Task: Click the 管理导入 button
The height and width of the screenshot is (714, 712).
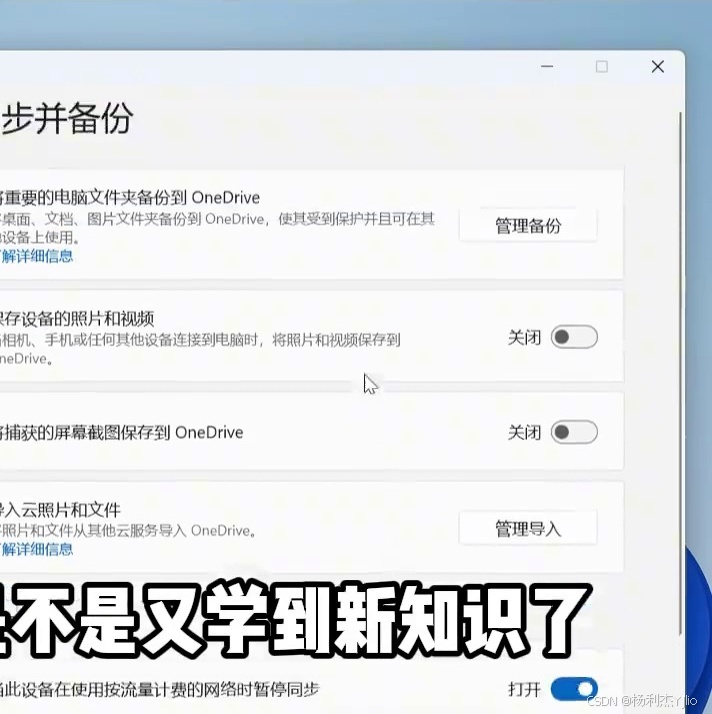Action: tap(528, 529)
